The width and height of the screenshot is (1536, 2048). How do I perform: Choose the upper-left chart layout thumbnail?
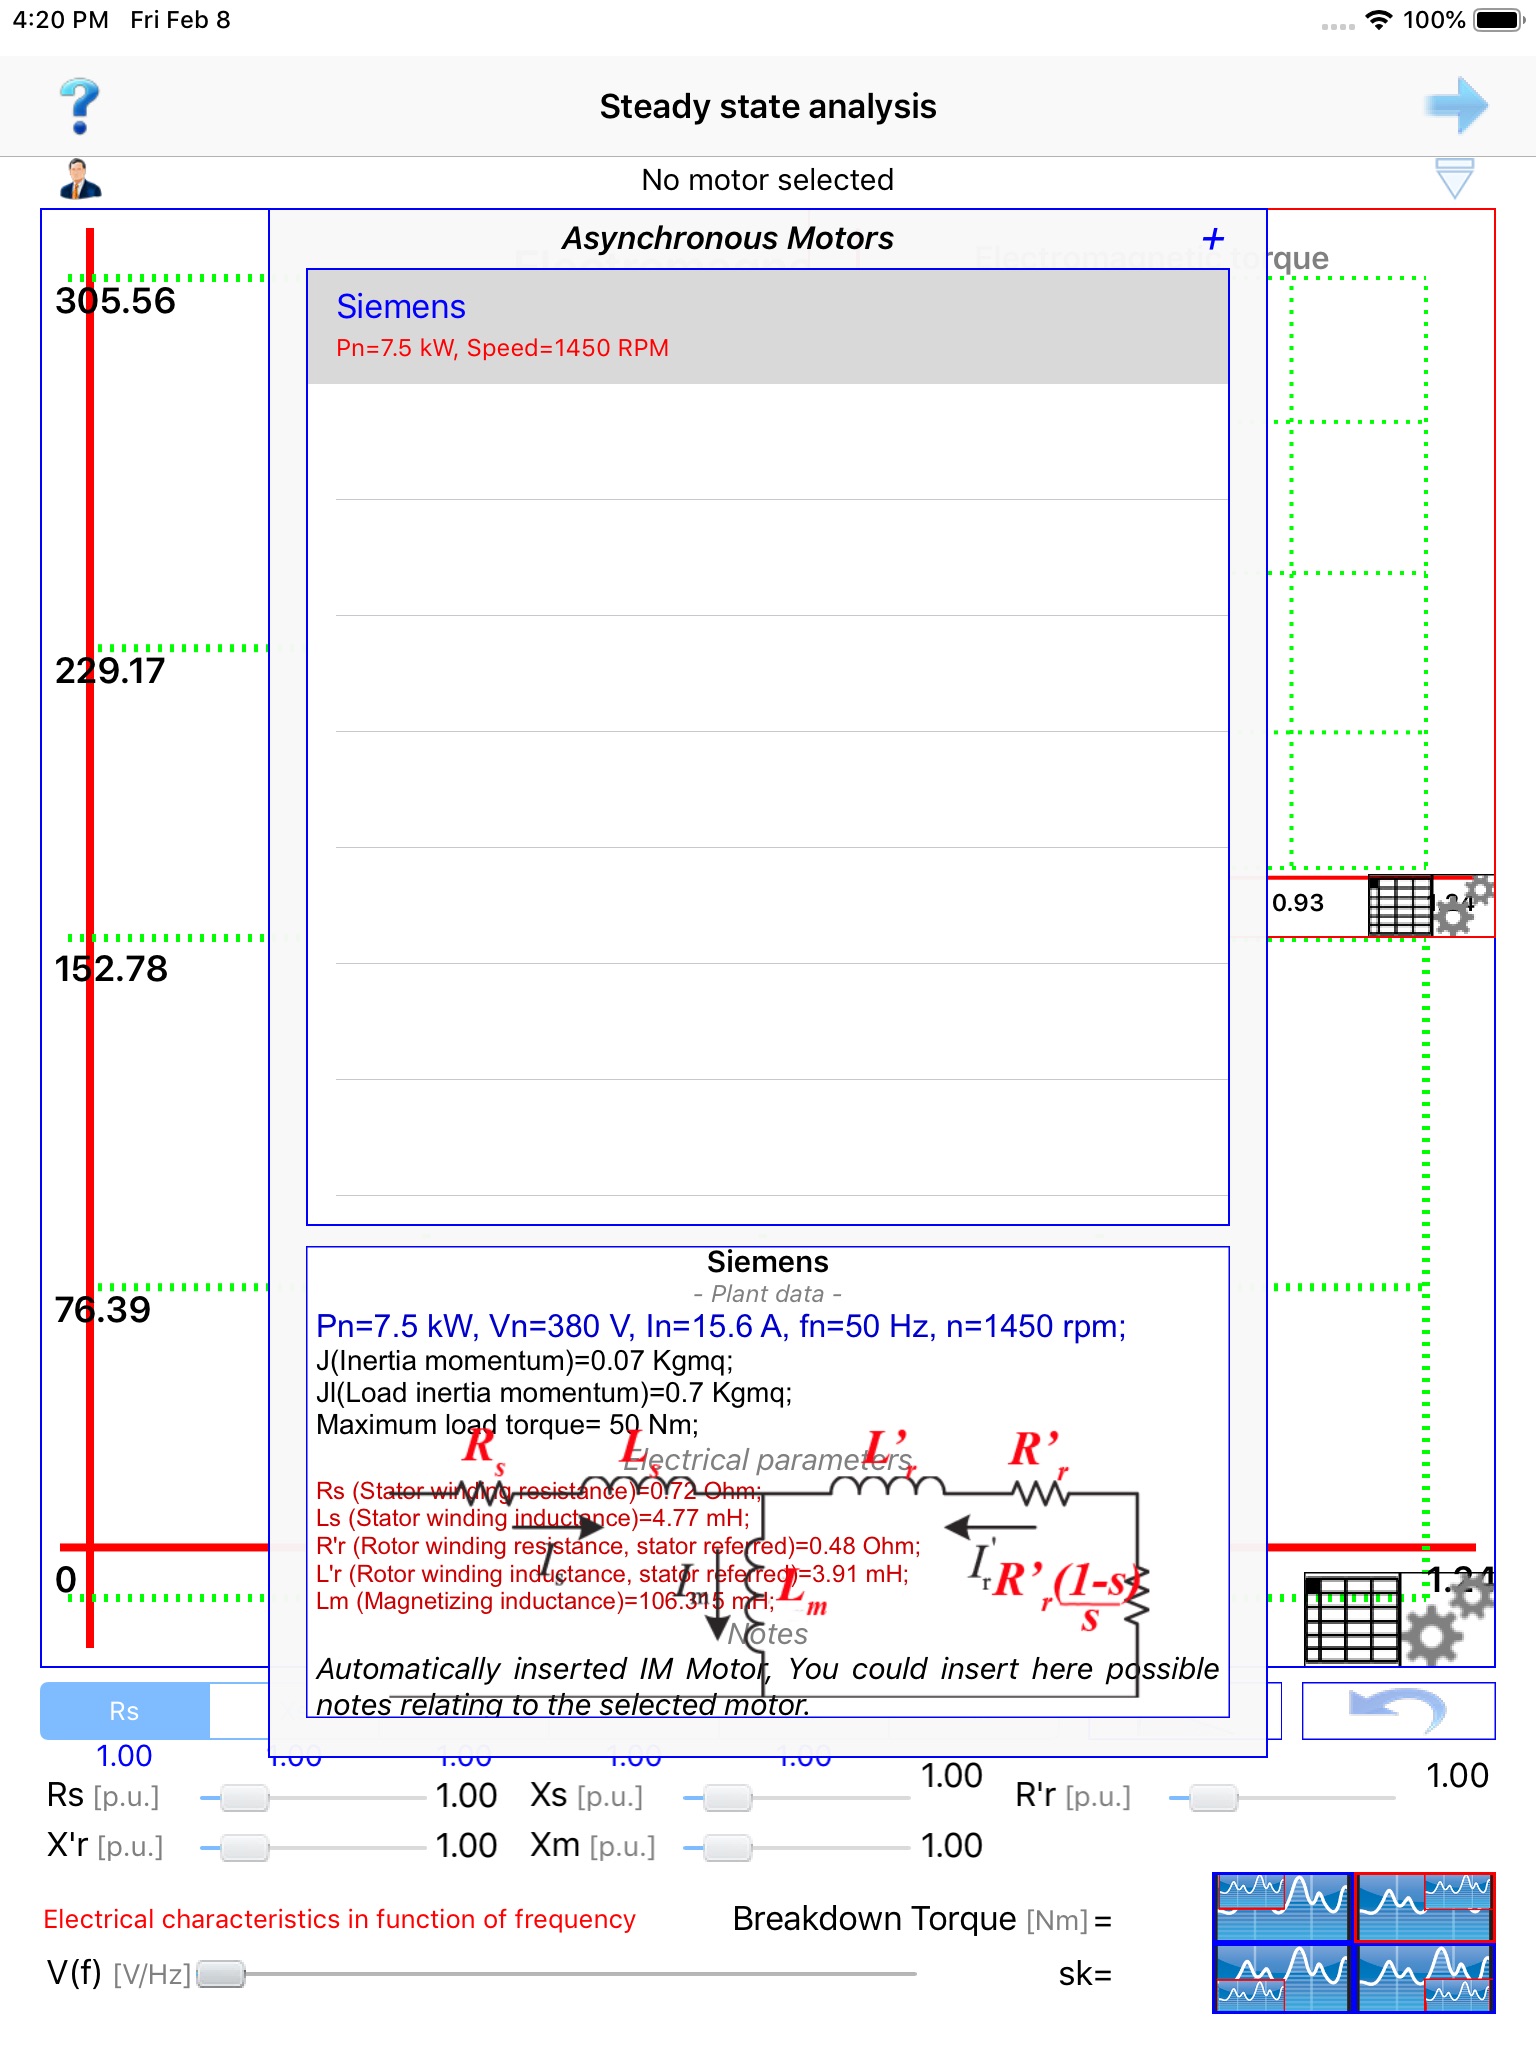[1283, 1906]
